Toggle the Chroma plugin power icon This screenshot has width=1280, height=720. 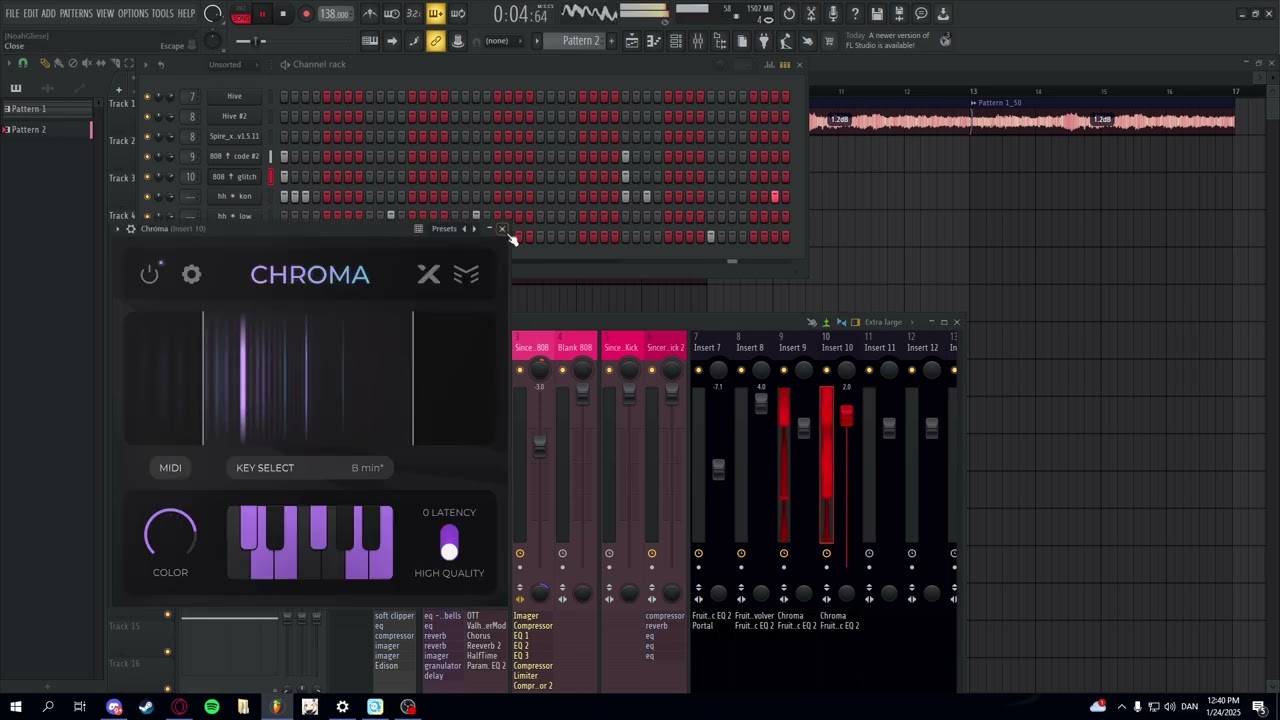150,274
